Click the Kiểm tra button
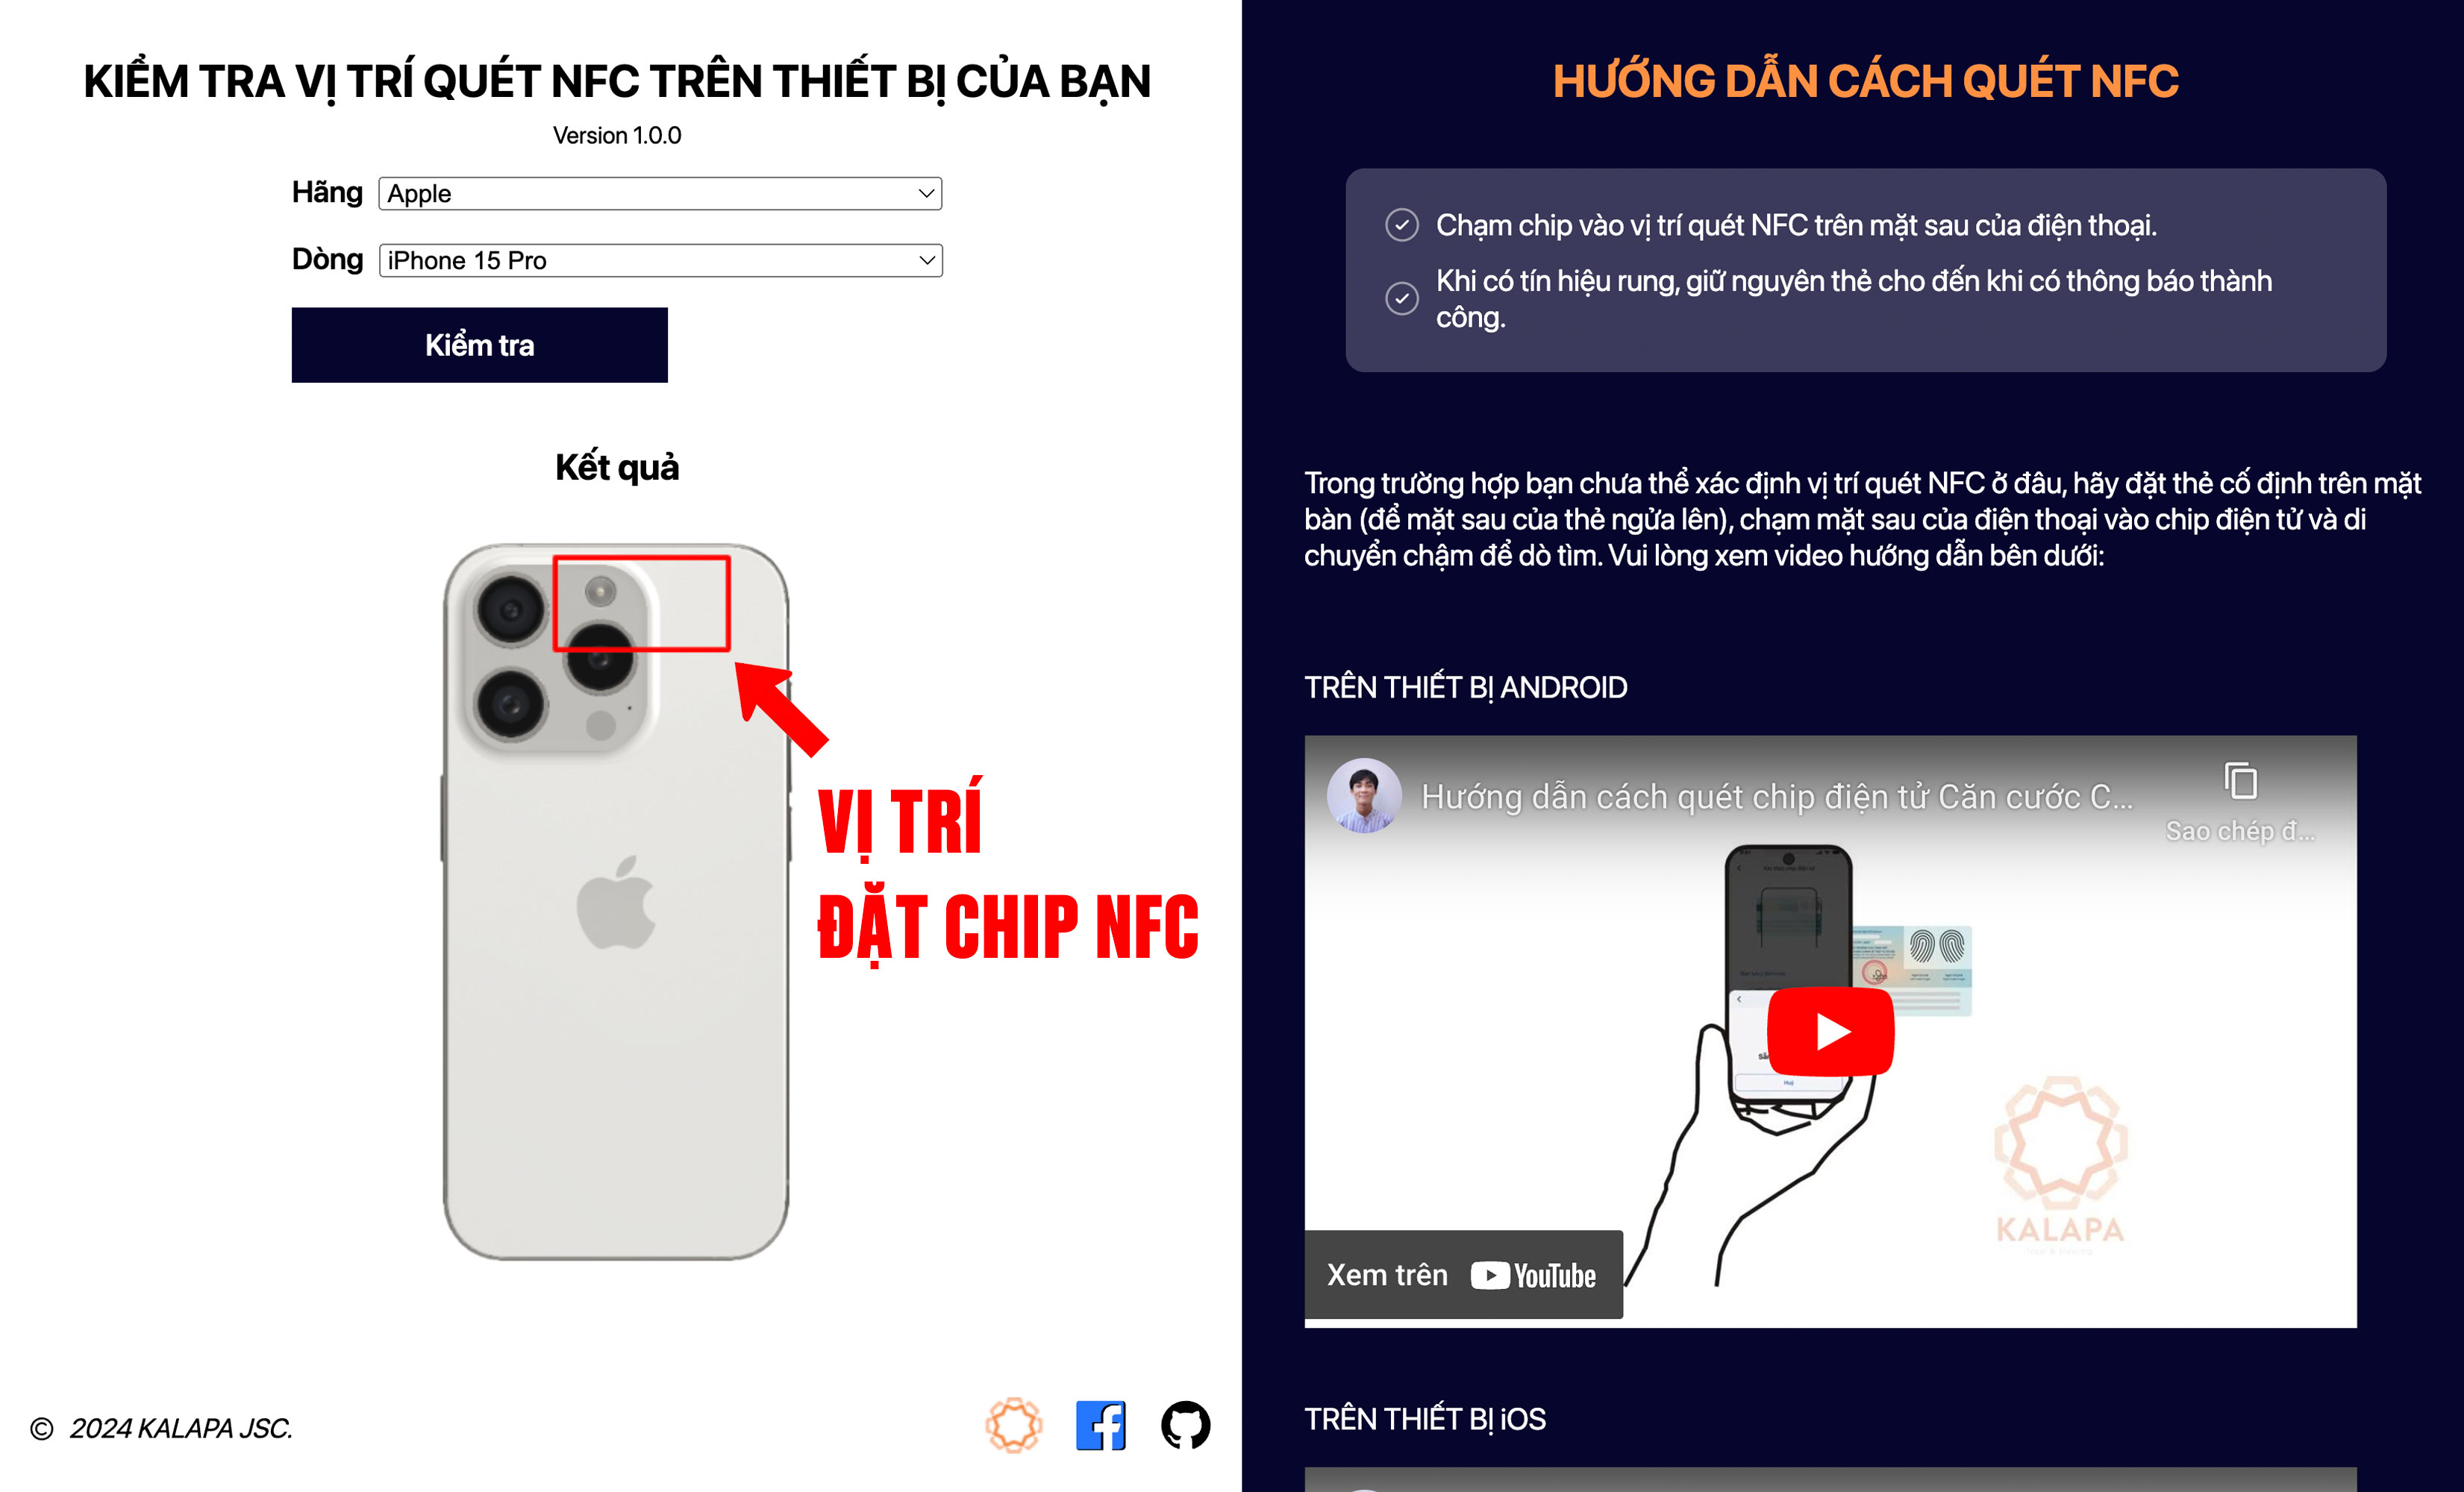This screenshot has height=1492, width=2464. [479, 345]
